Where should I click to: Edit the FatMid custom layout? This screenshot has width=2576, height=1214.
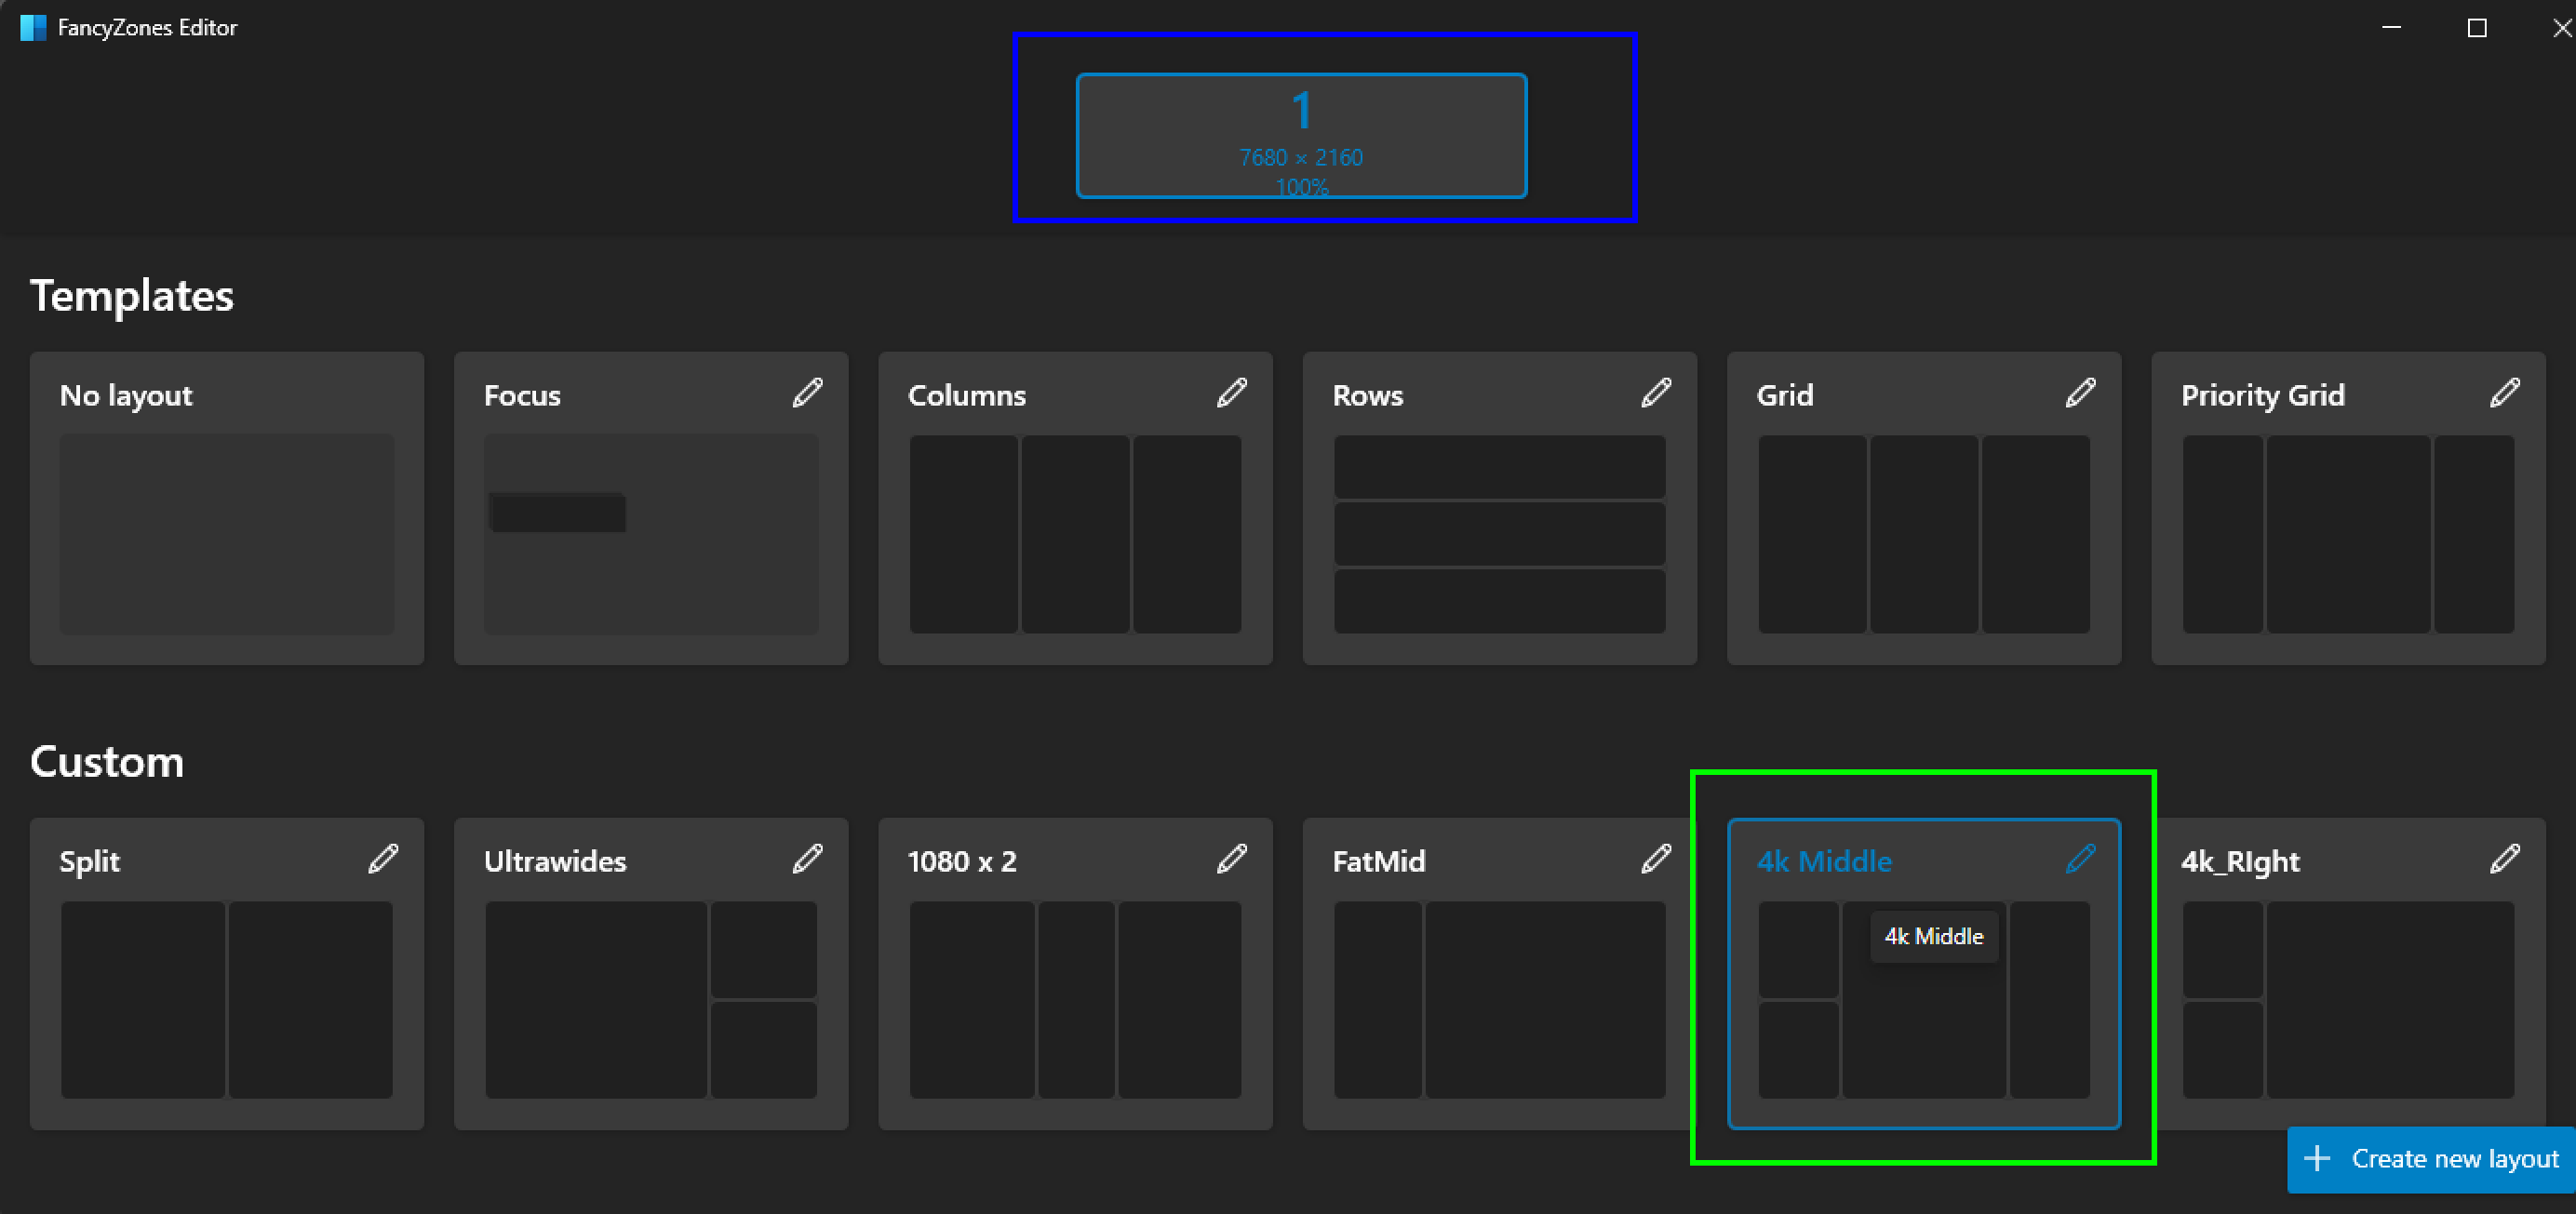point(1657,858)
